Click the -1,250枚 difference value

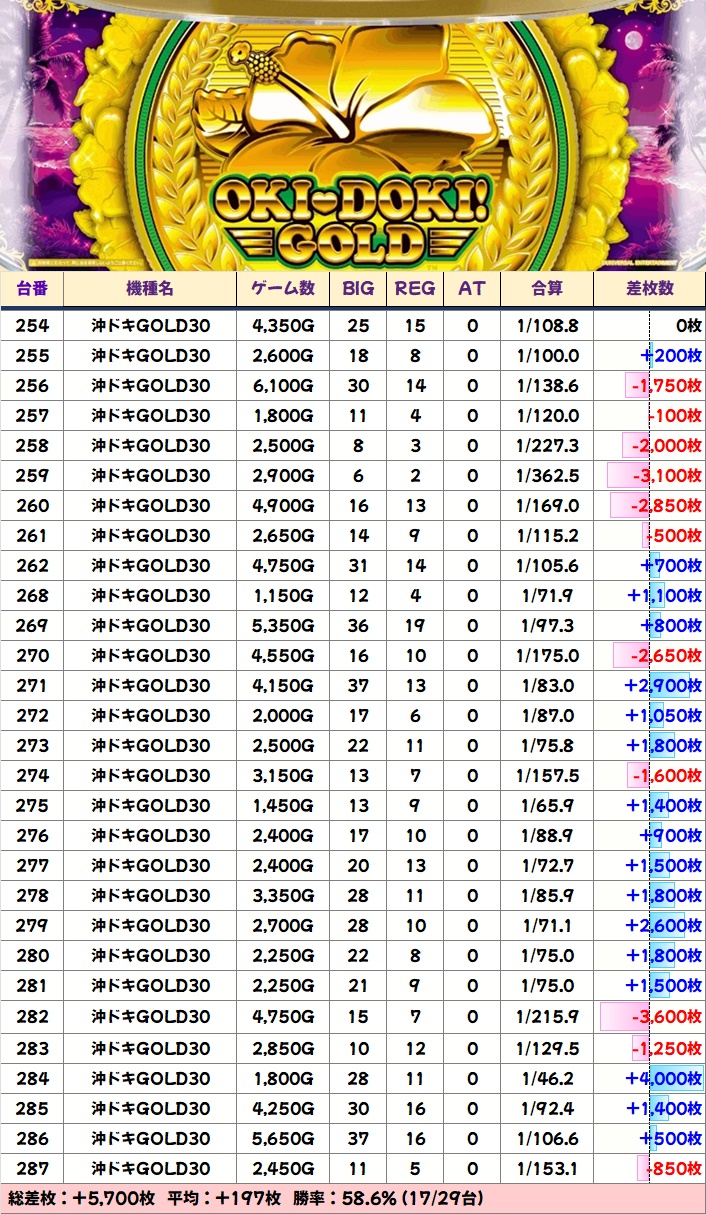666,1048
